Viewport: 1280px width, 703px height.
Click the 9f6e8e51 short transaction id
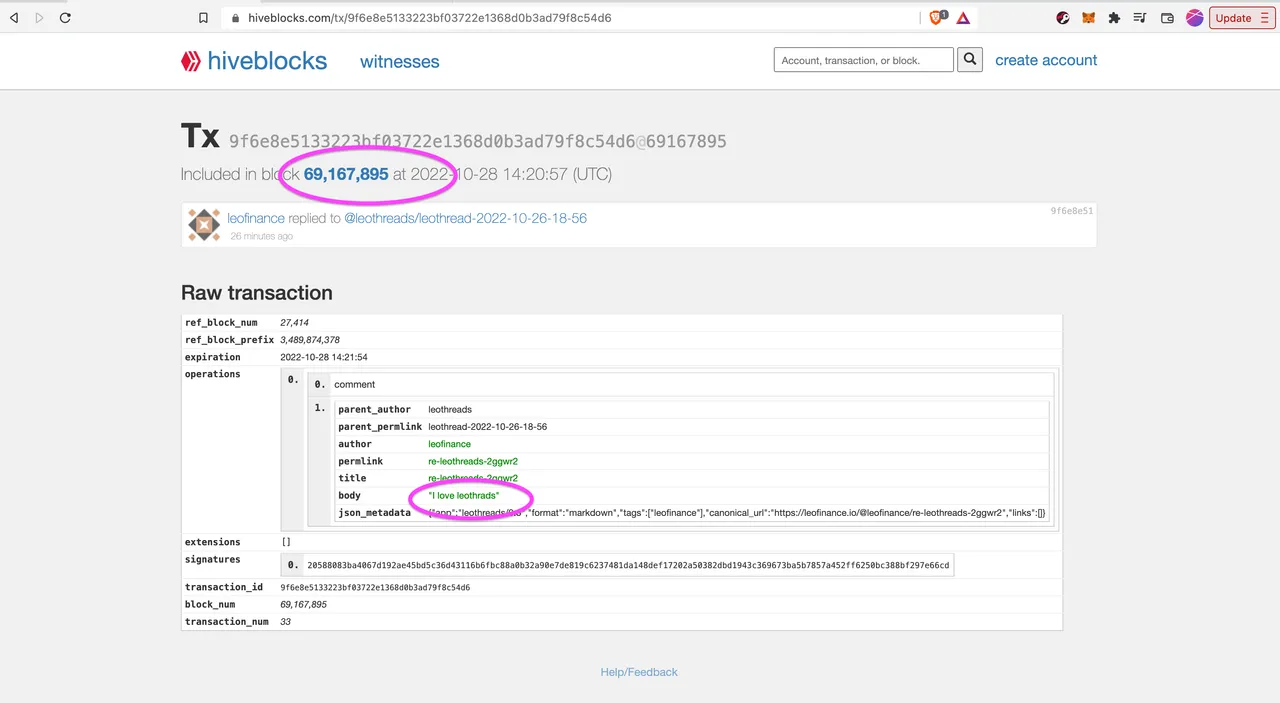click(x=1072, y=212)
